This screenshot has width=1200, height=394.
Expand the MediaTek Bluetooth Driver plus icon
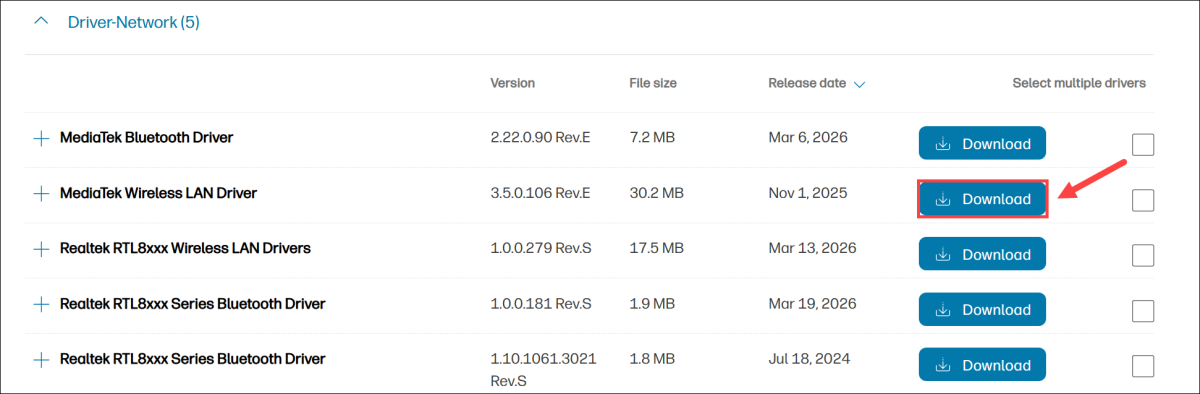click(x=41, y=138)
